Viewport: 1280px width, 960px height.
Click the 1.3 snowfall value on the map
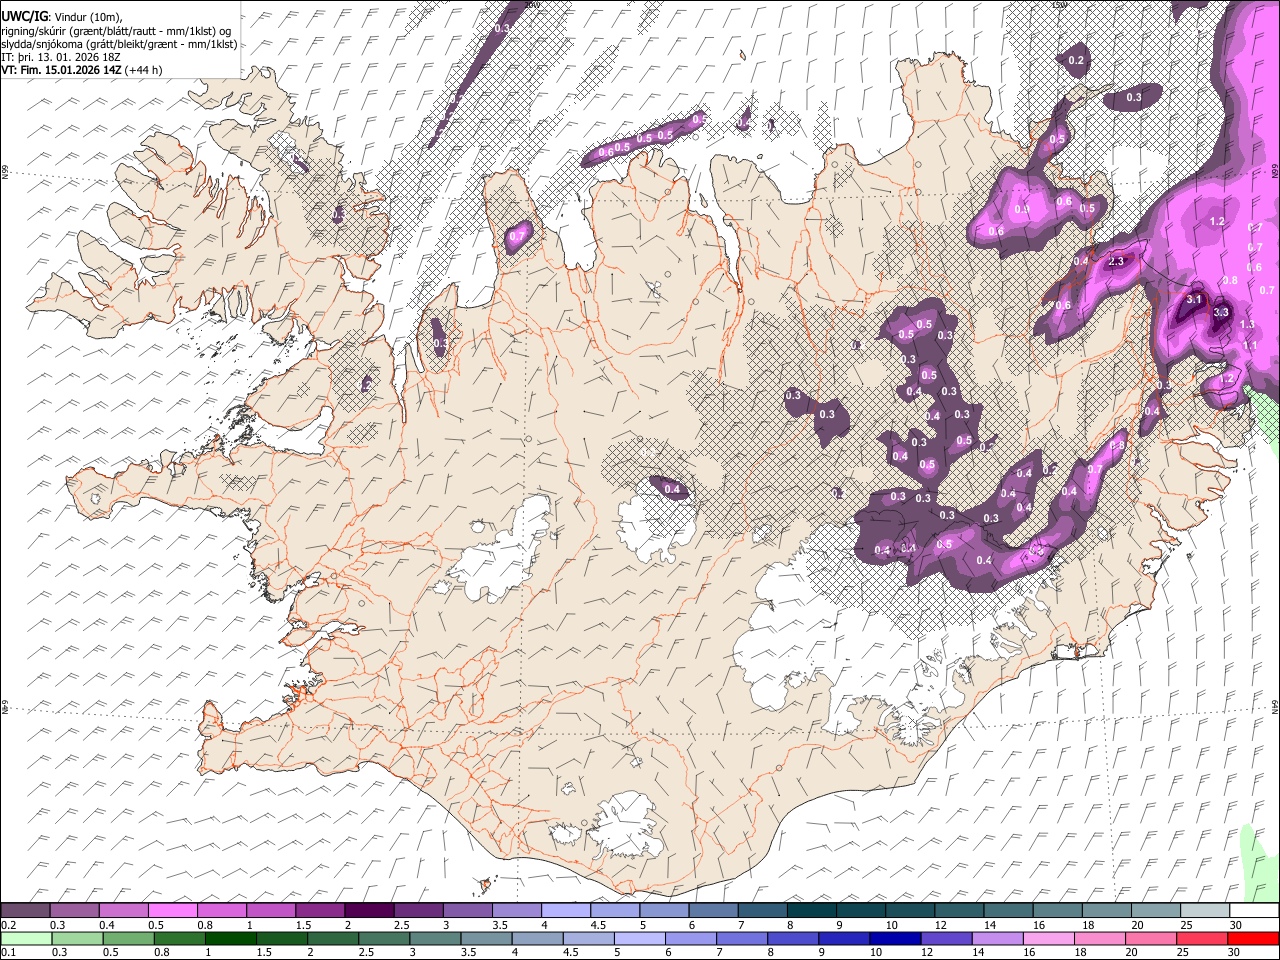click(1247, 325)
